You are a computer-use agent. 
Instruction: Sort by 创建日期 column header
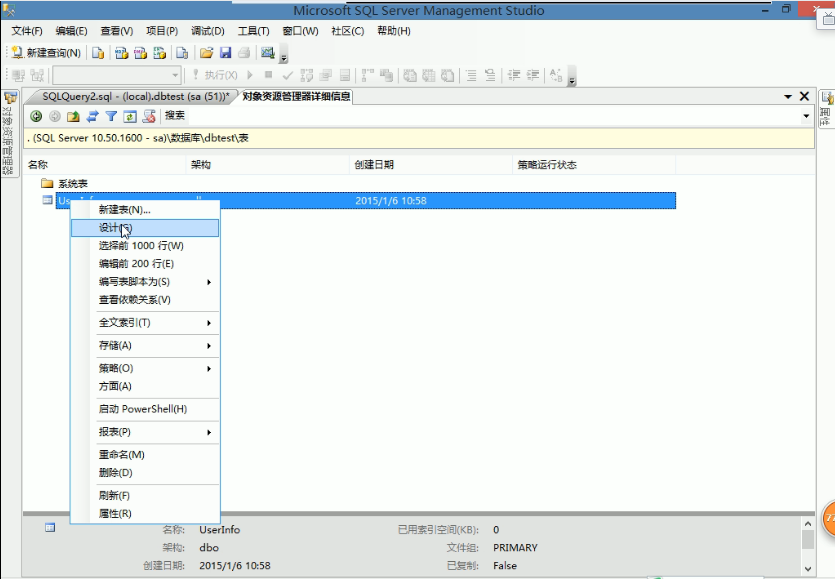coord(430,165)
